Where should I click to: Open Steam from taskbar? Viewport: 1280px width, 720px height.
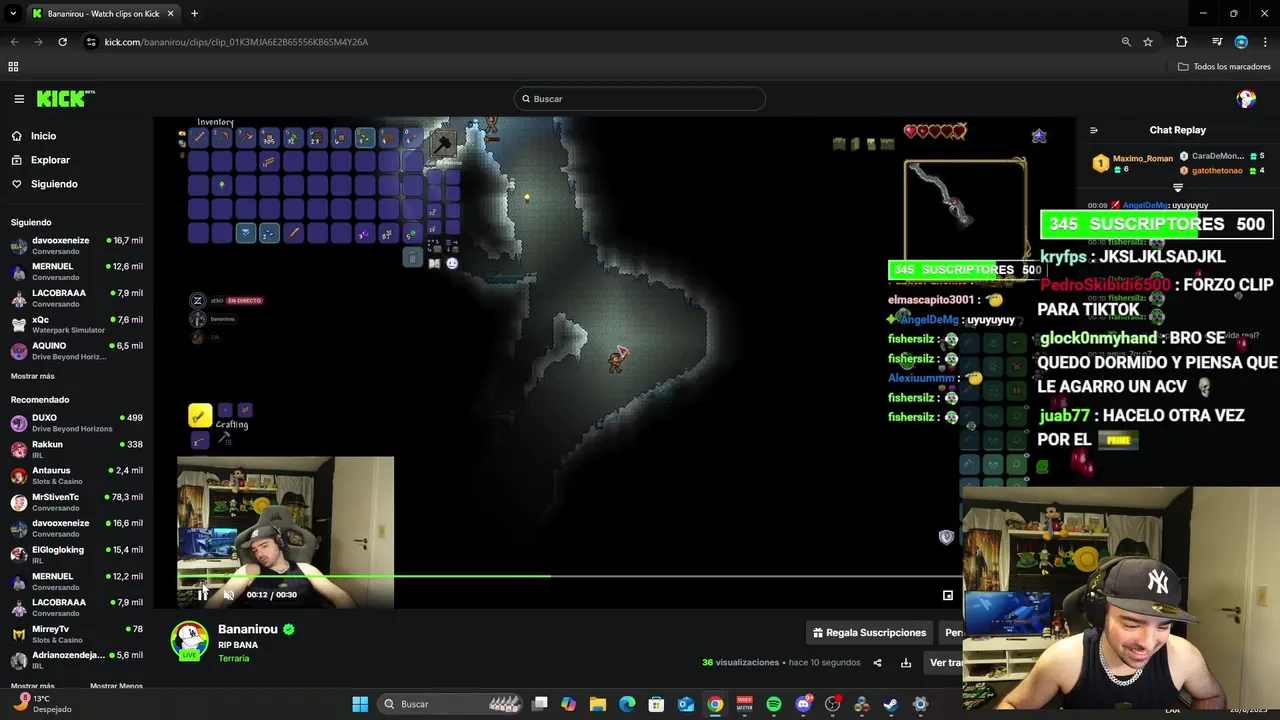click(890, 704)
